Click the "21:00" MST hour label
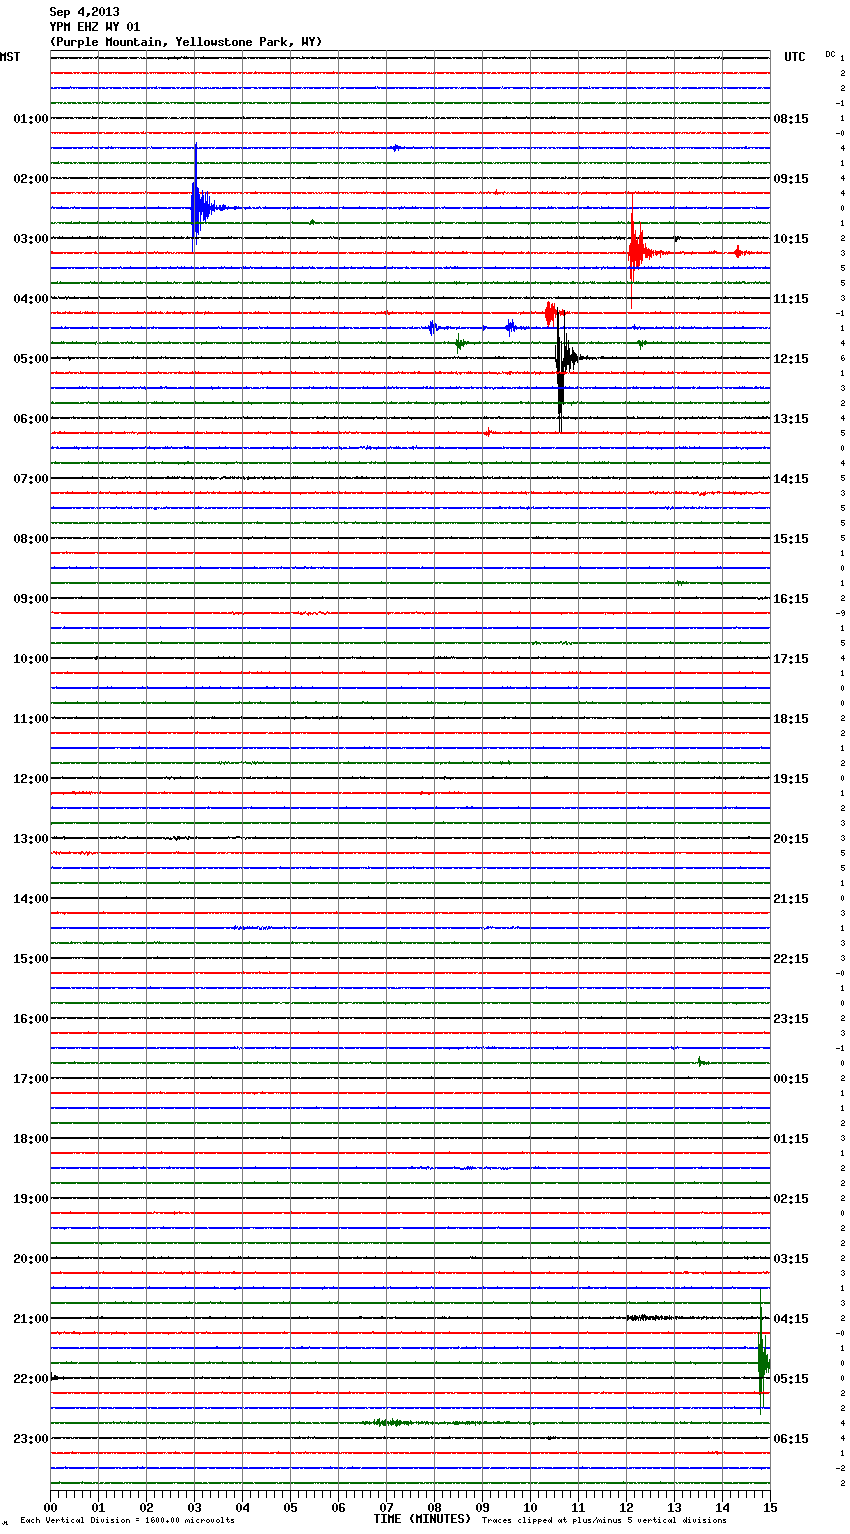 (x=31, y=1318)
